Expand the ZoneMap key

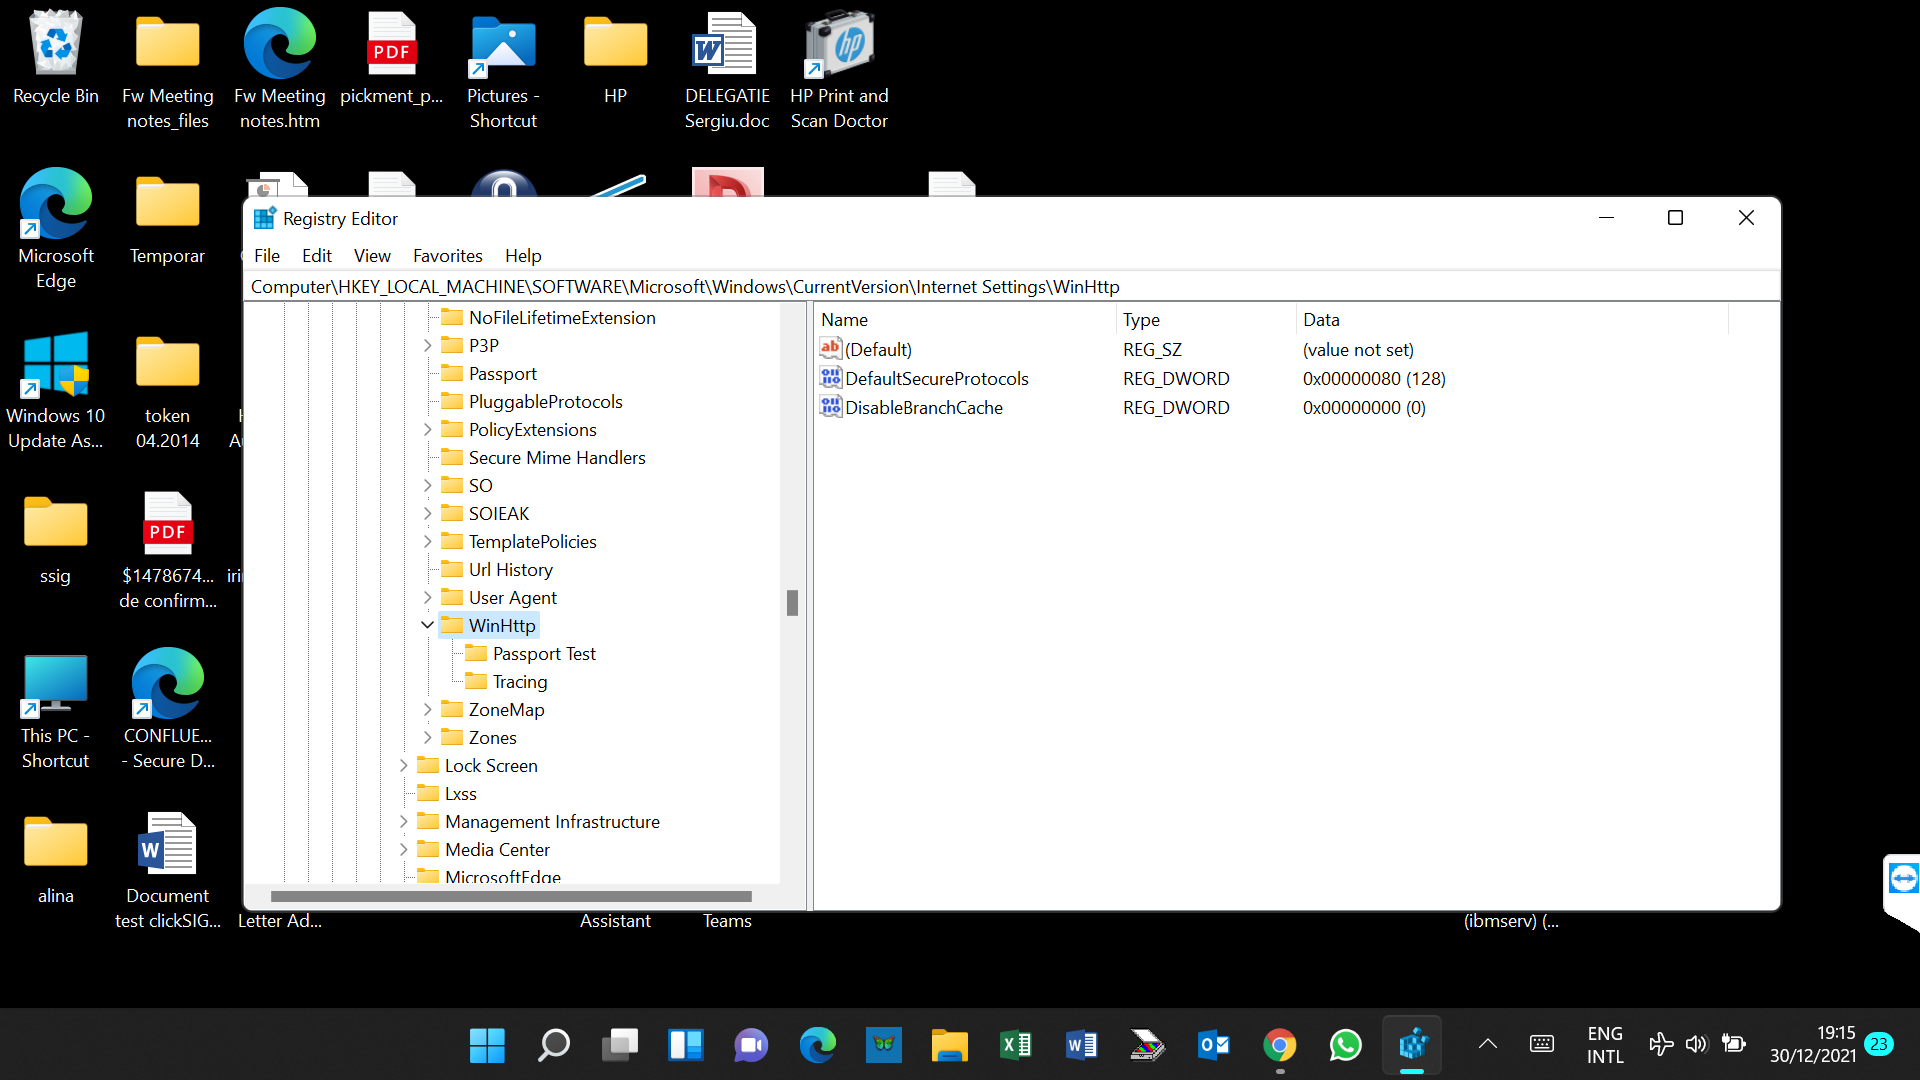point(428,710)
